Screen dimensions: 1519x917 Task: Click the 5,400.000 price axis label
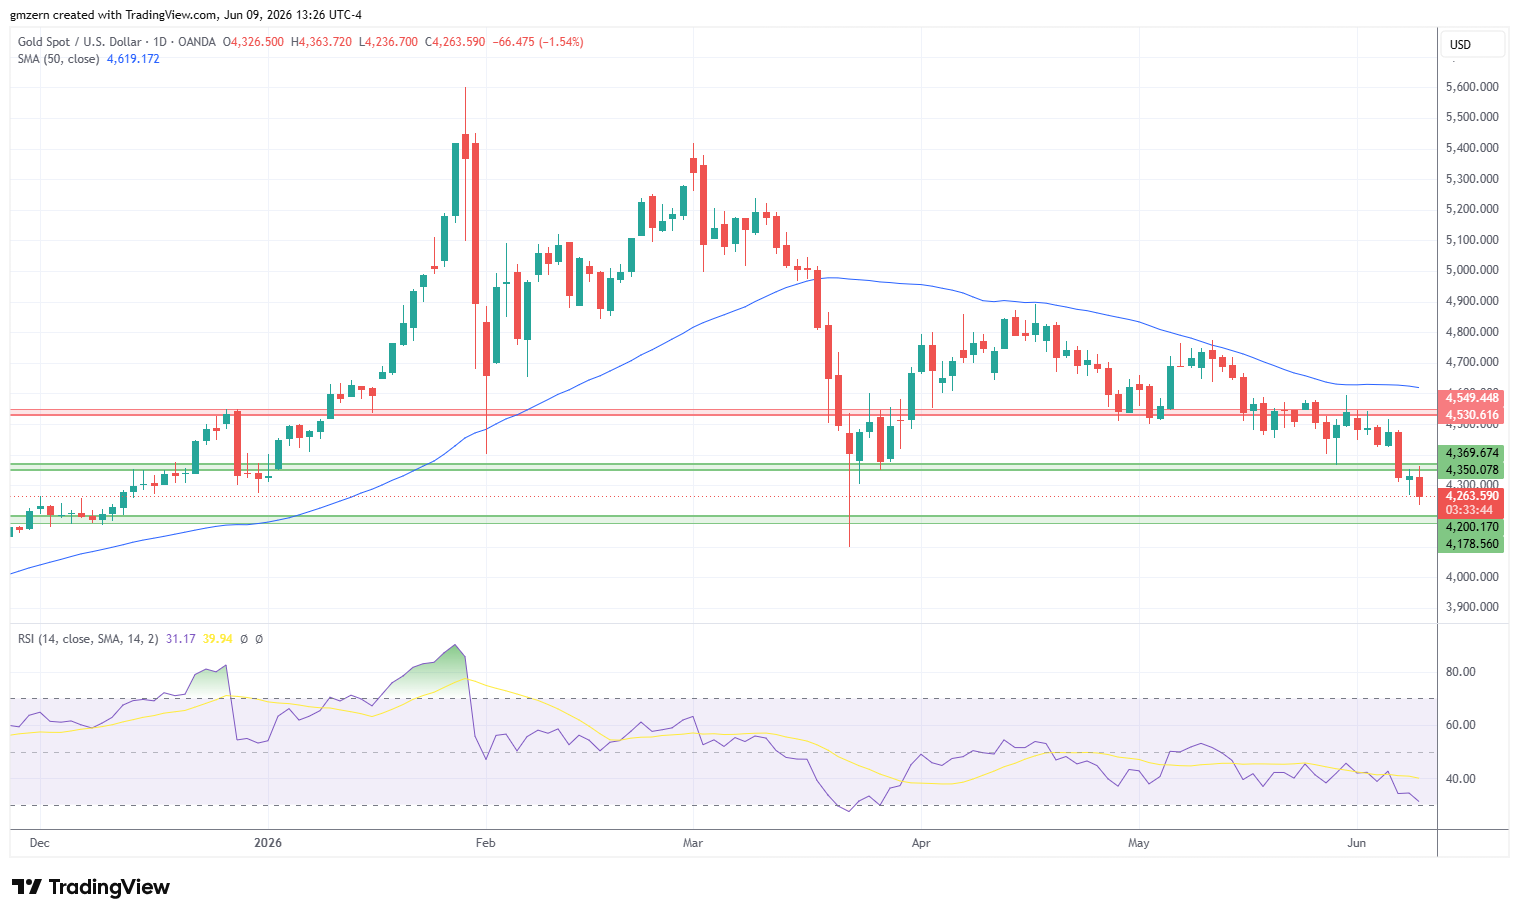coord(1472,148)
